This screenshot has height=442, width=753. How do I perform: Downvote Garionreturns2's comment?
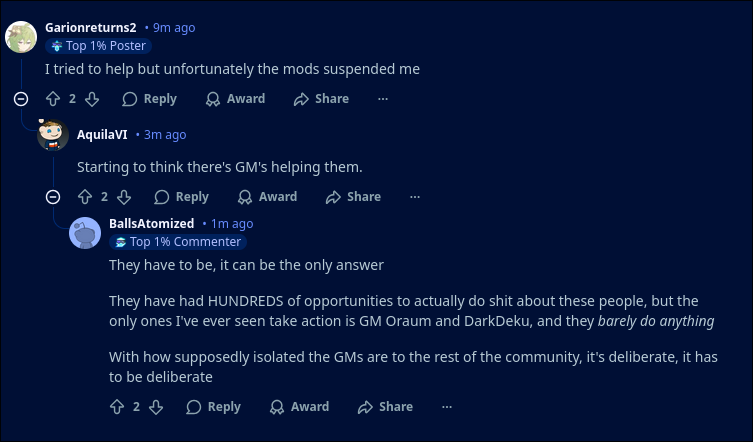click(92, 99)
